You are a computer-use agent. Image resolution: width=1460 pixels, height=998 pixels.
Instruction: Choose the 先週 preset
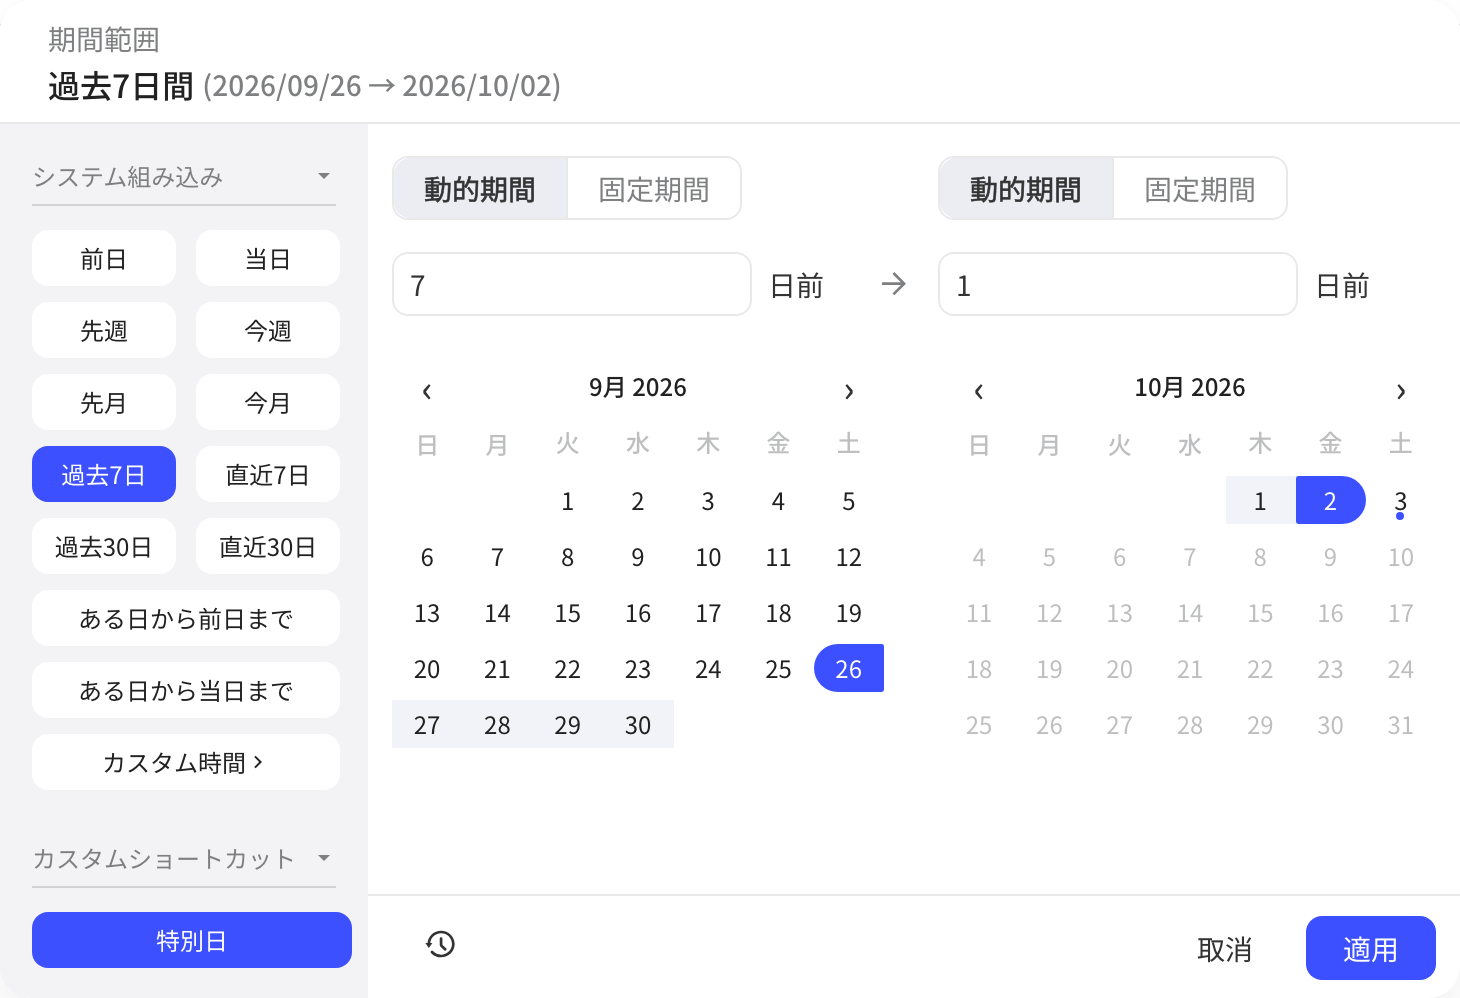click(x=104, y=330)
